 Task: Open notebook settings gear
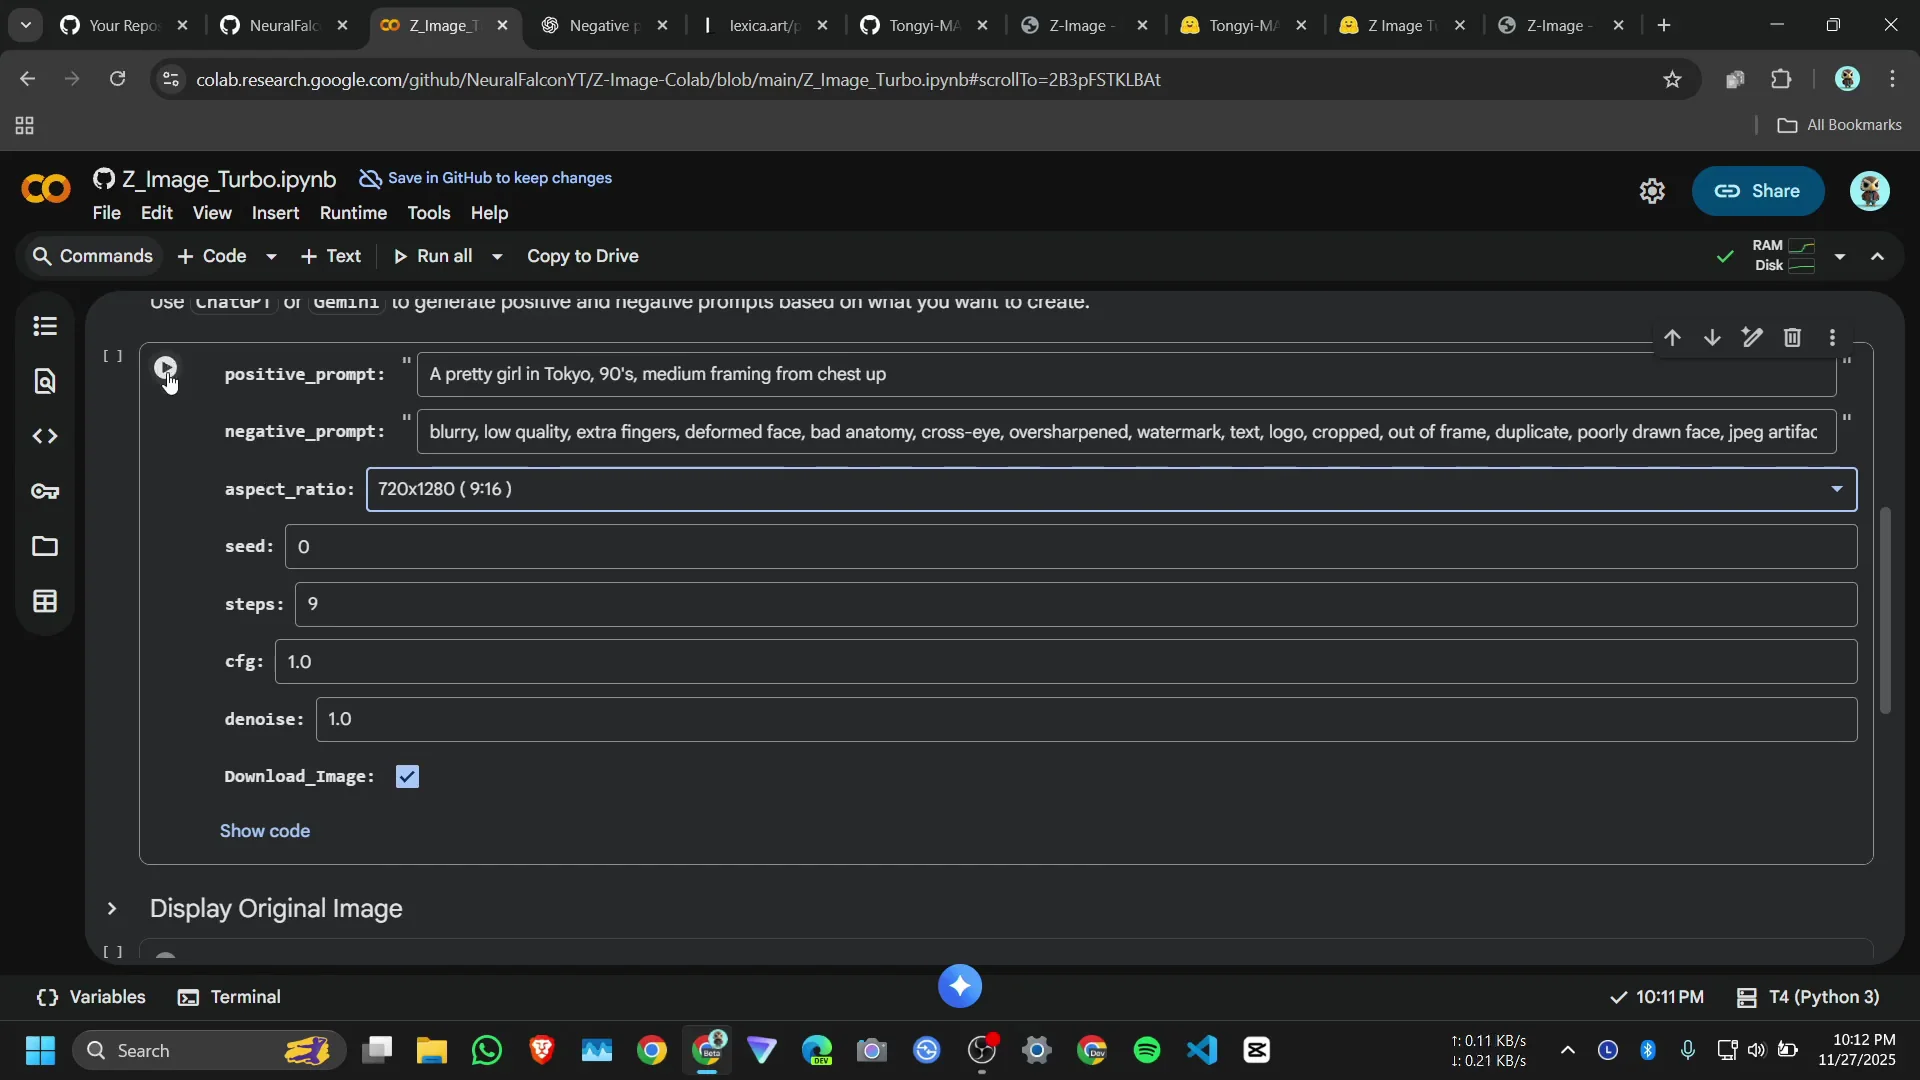coord(1652,191)
